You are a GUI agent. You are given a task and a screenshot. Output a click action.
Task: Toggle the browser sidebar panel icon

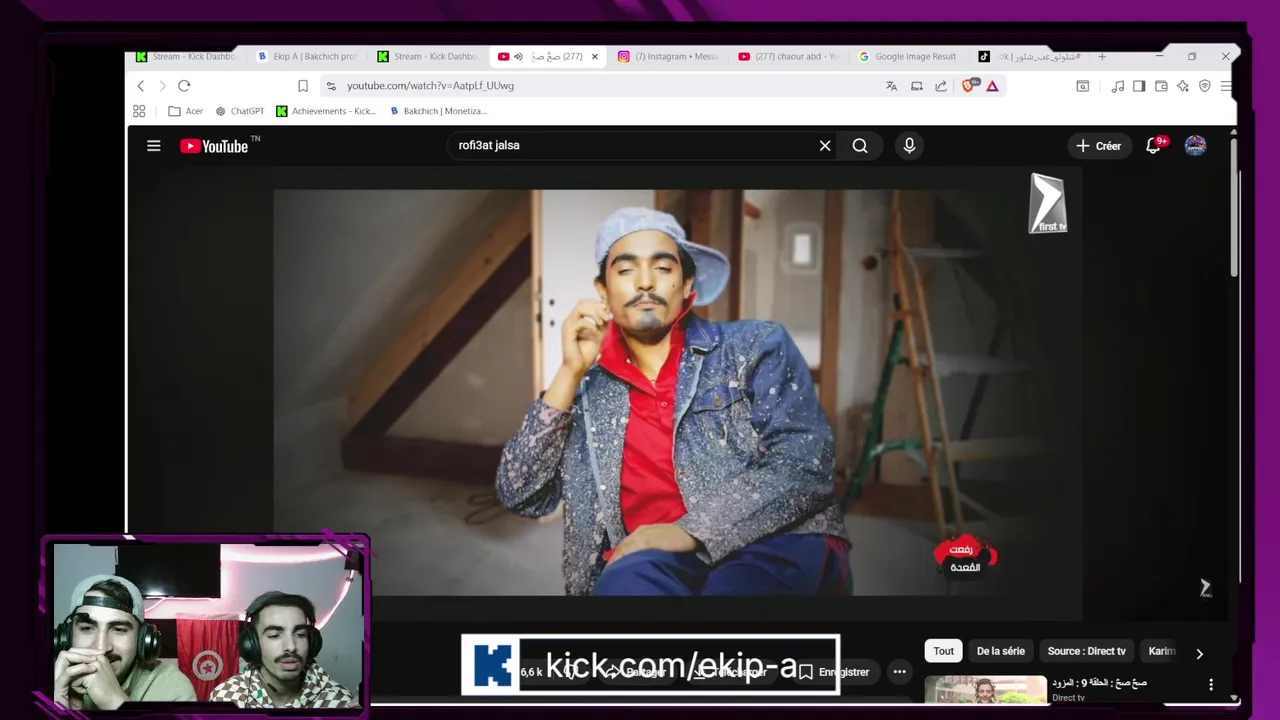point(1139,86)
